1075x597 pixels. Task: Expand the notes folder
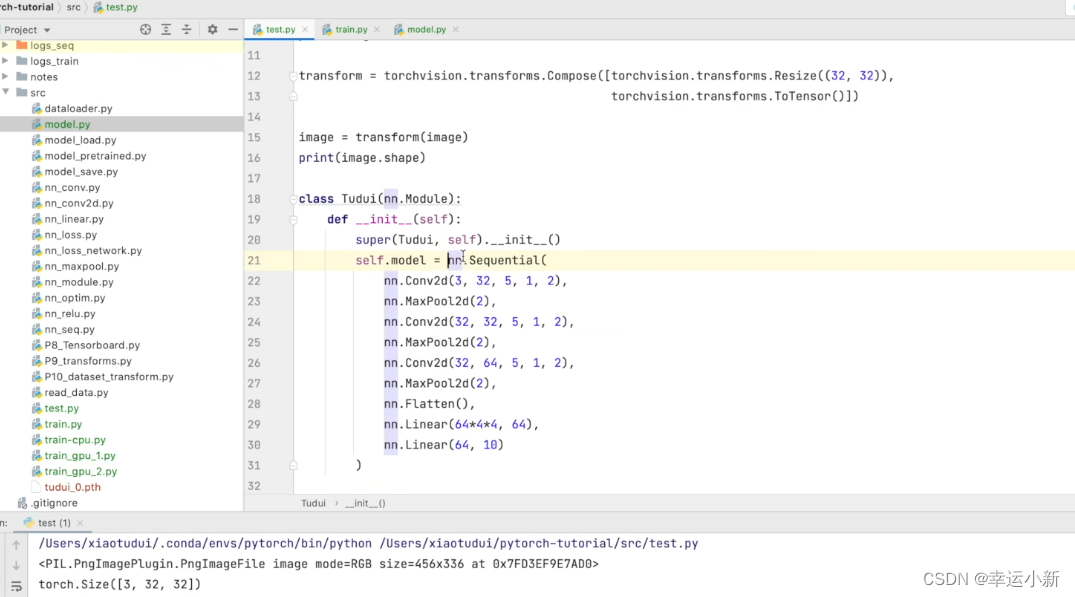pyautogui.click(x=6, y=77)
